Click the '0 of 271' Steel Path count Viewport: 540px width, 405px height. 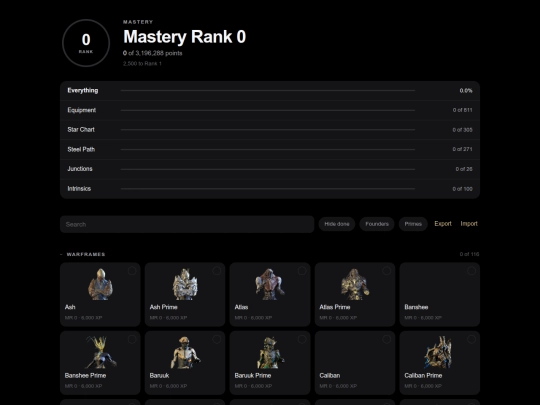click(x=463, y=149)
